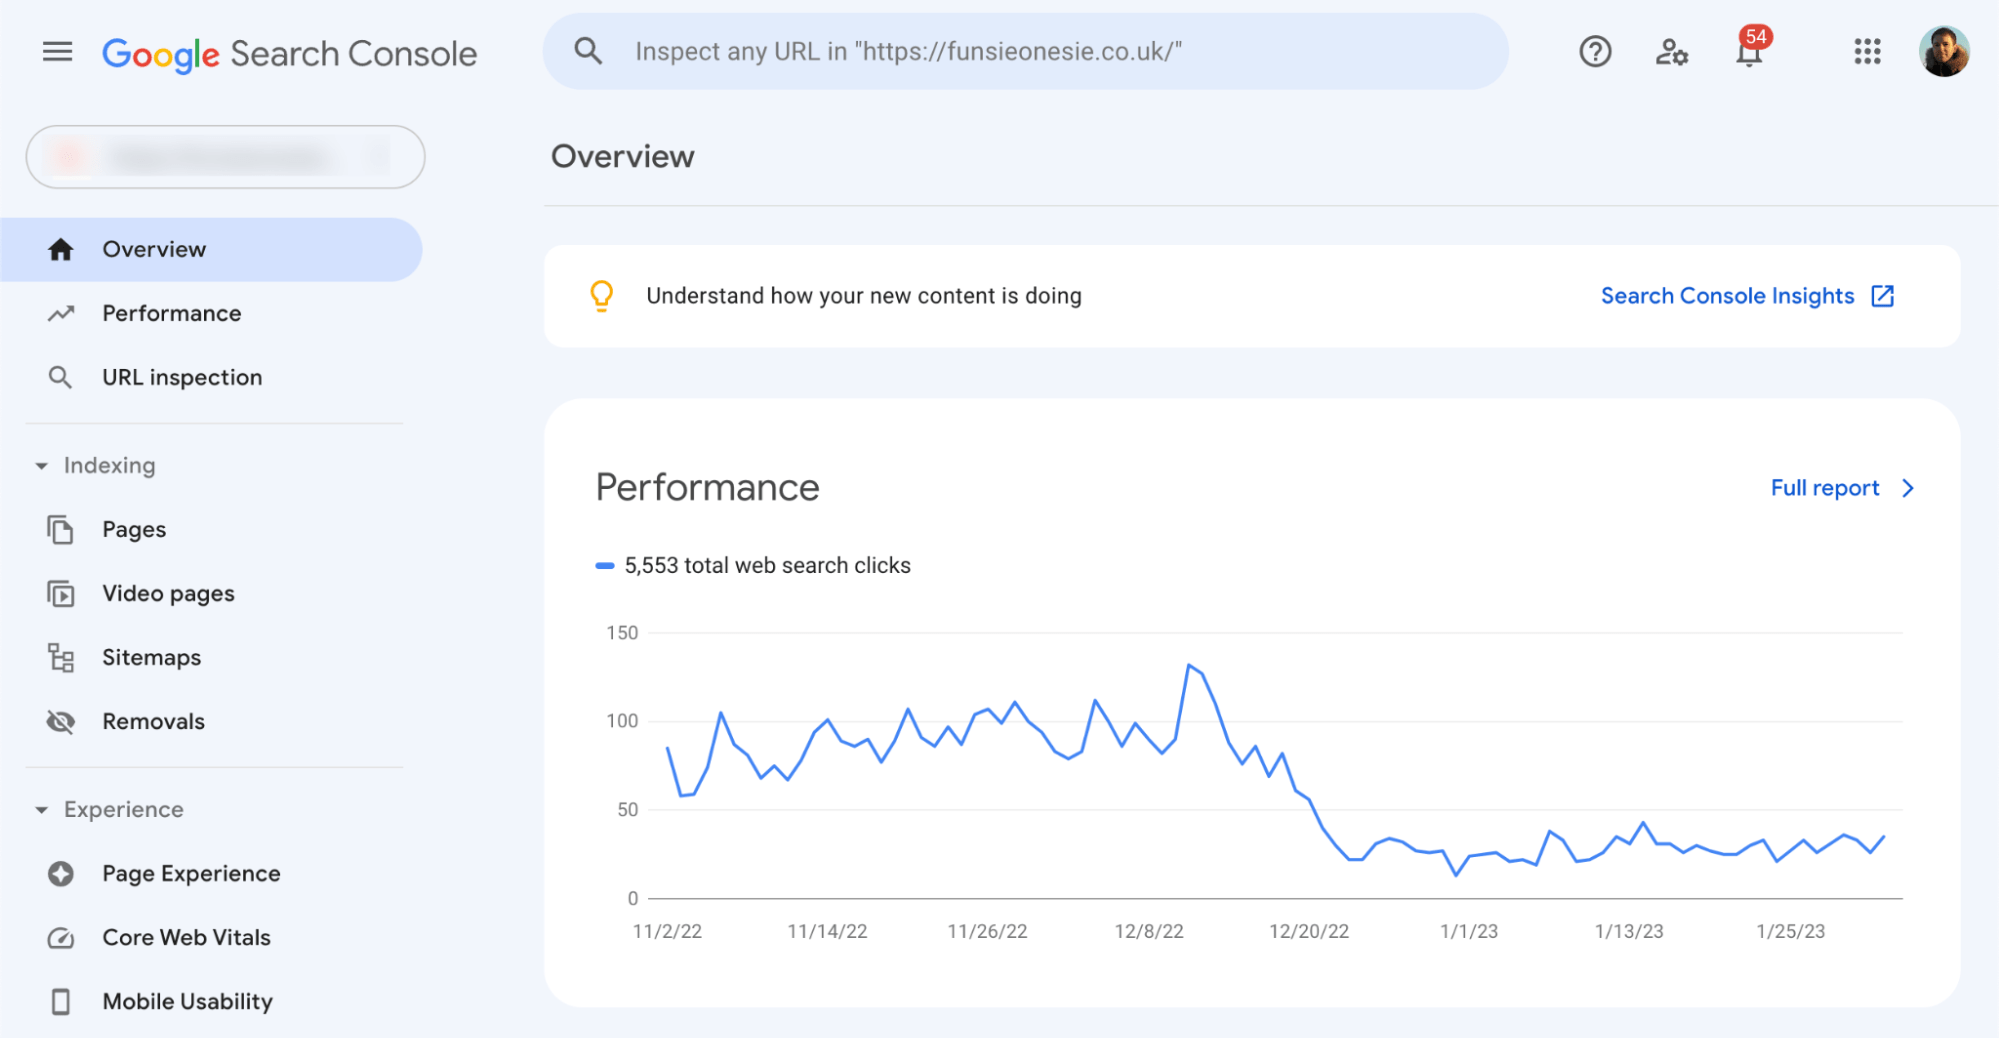Select the Pages indexing icon

(x=60, y=529)
